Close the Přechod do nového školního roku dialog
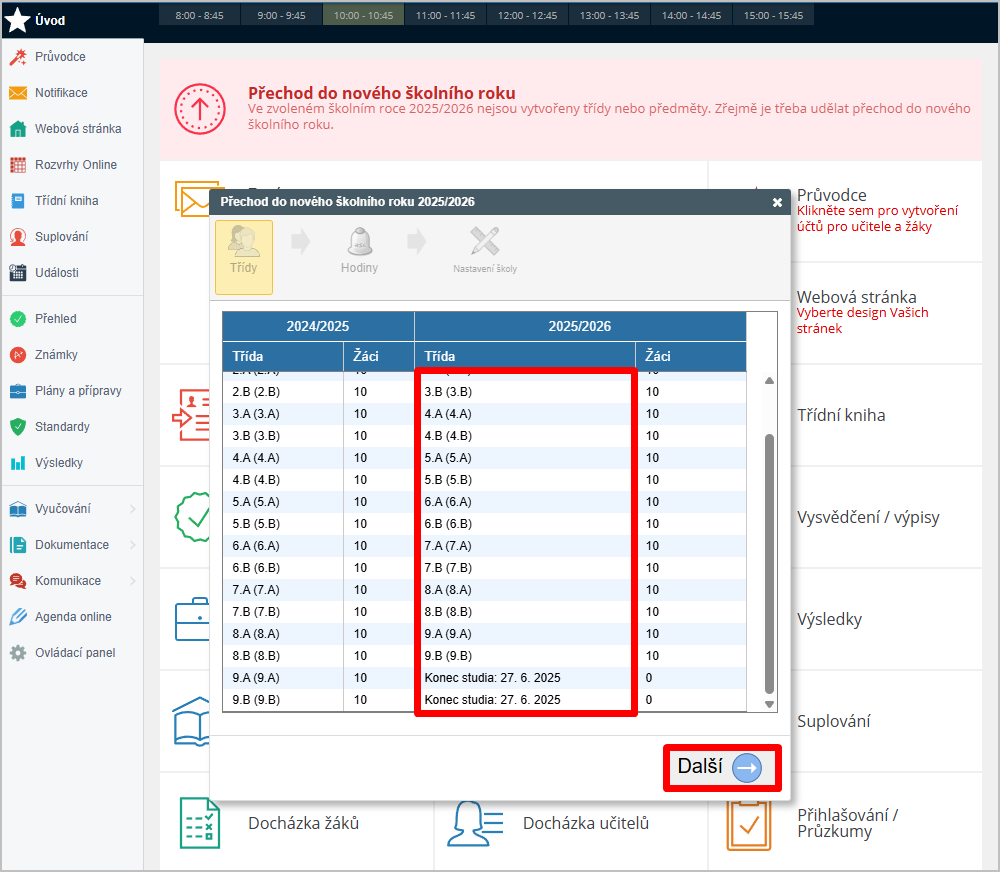This screenshot has width=1000, height=872. (777, 202)
